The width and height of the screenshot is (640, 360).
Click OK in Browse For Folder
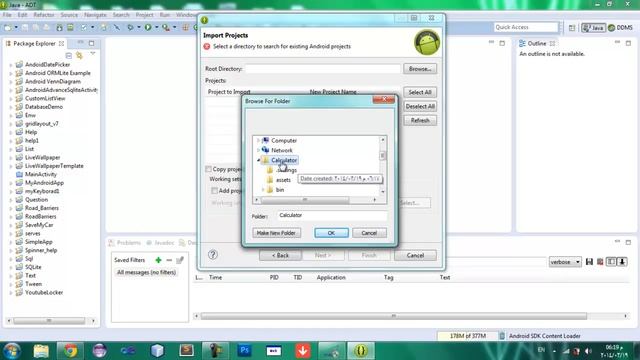pos(331,233)
